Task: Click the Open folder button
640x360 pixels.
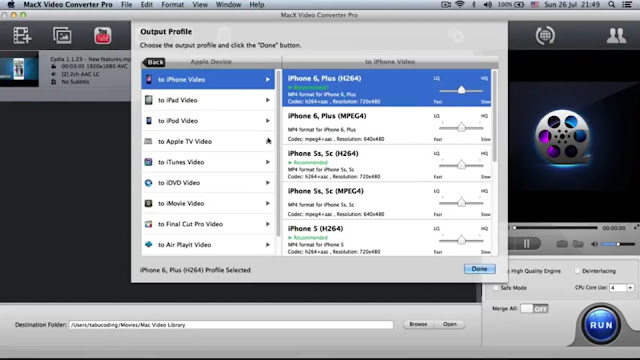Action: tap(450, 324)
